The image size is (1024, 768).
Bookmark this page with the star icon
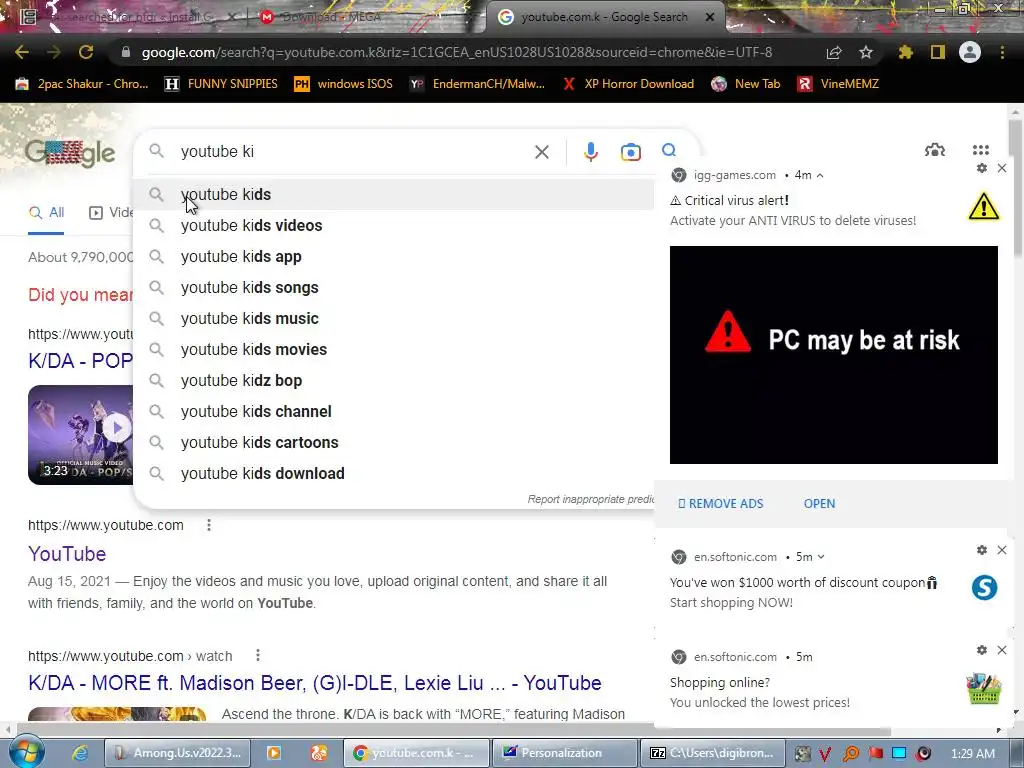pyautogui.click(x=866, y=52)
